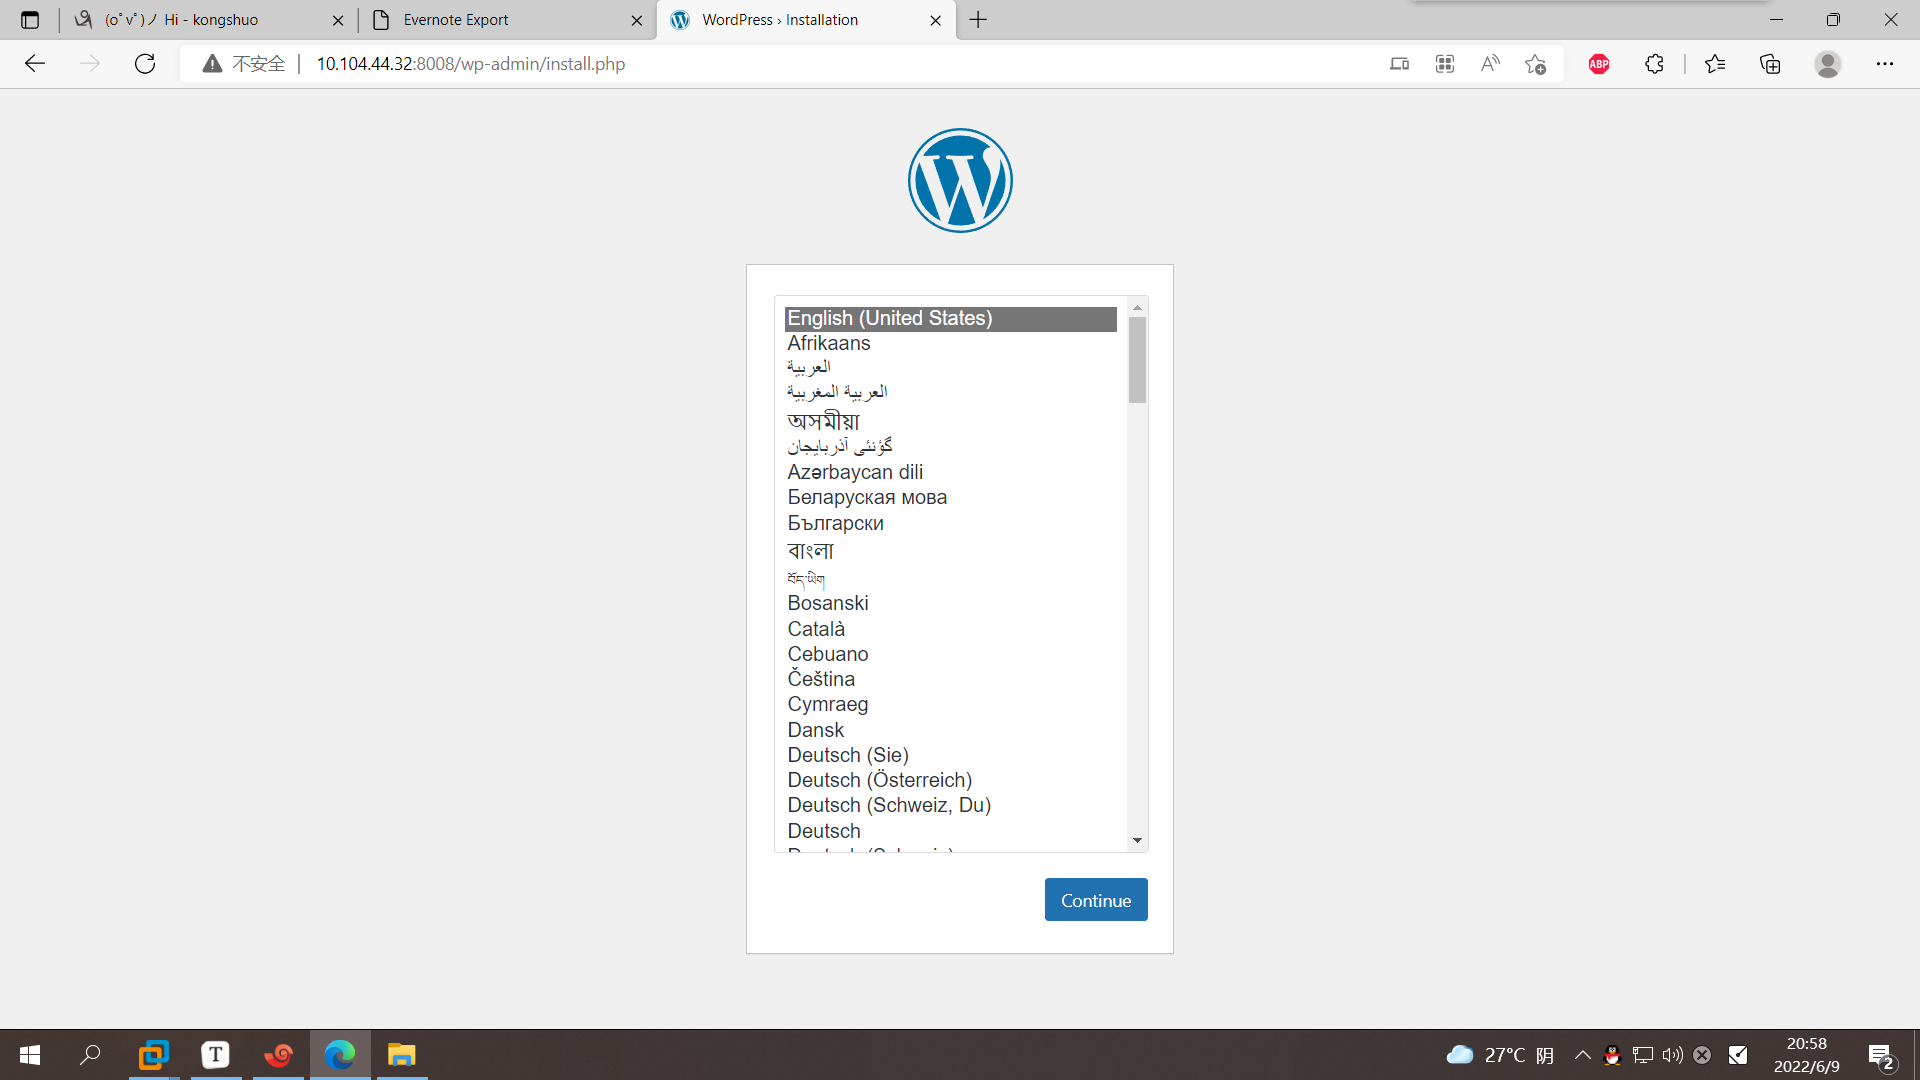Add this page to favorites
Screen dimensions: 1920x1080
point(1536,64)
